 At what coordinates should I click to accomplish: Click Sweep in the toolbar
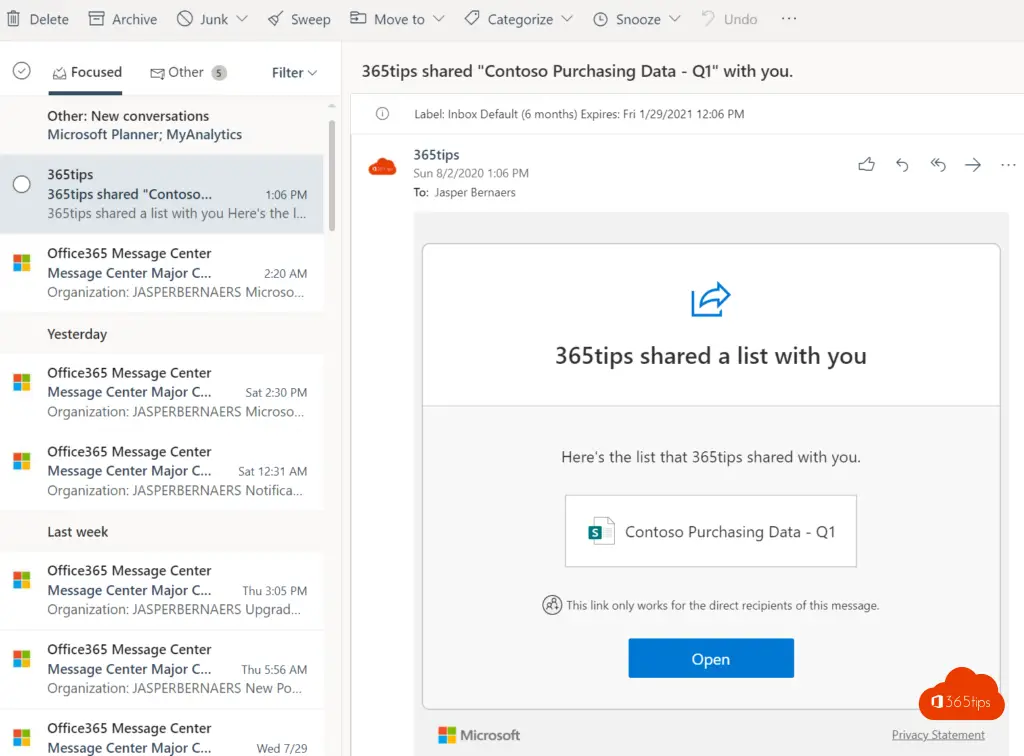point(299,19)
